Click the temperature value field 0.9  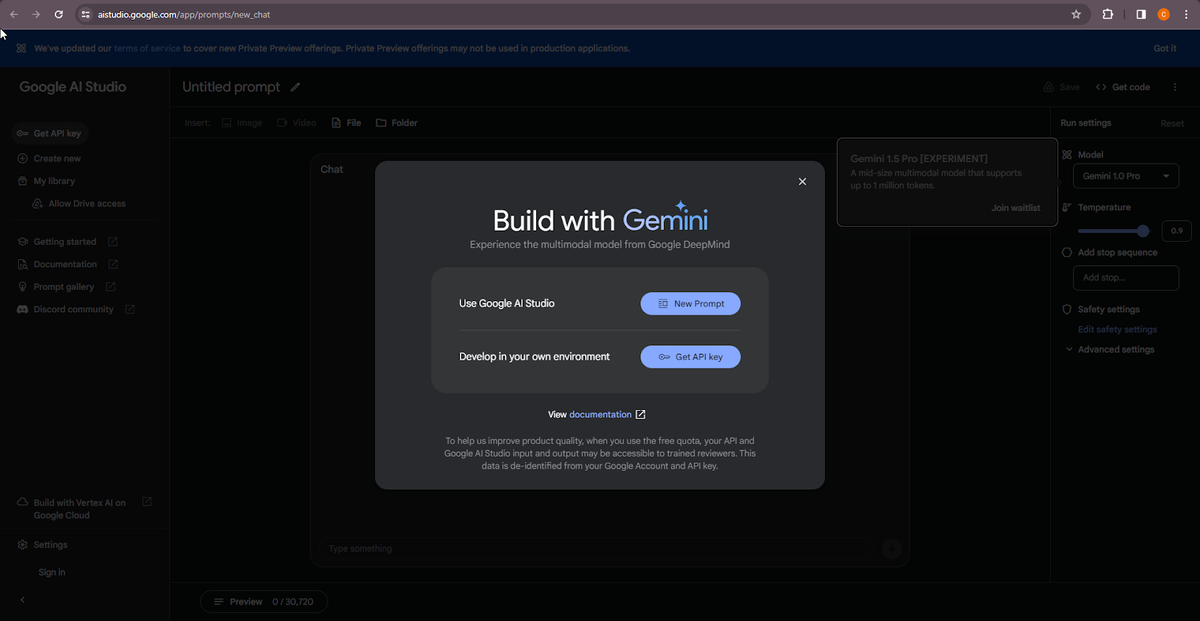point(1176,231)
